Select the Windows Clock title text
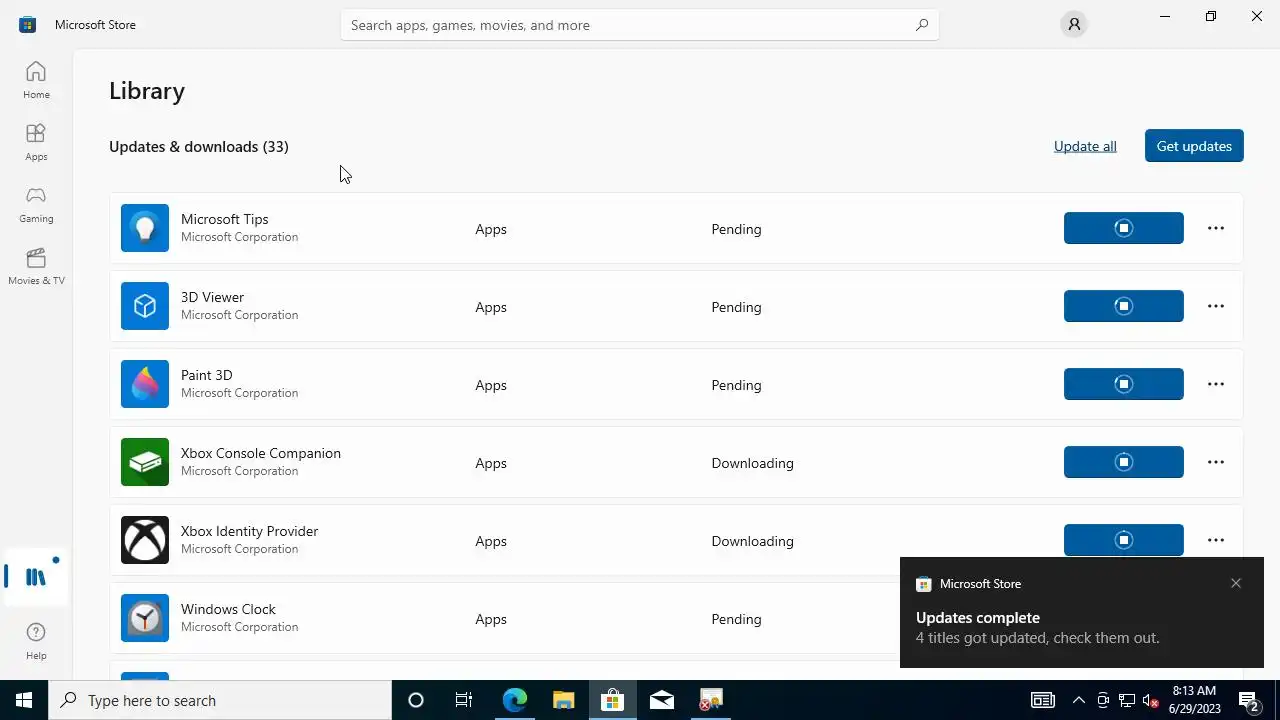The image size is (1280, 720). tap(228, 609)
